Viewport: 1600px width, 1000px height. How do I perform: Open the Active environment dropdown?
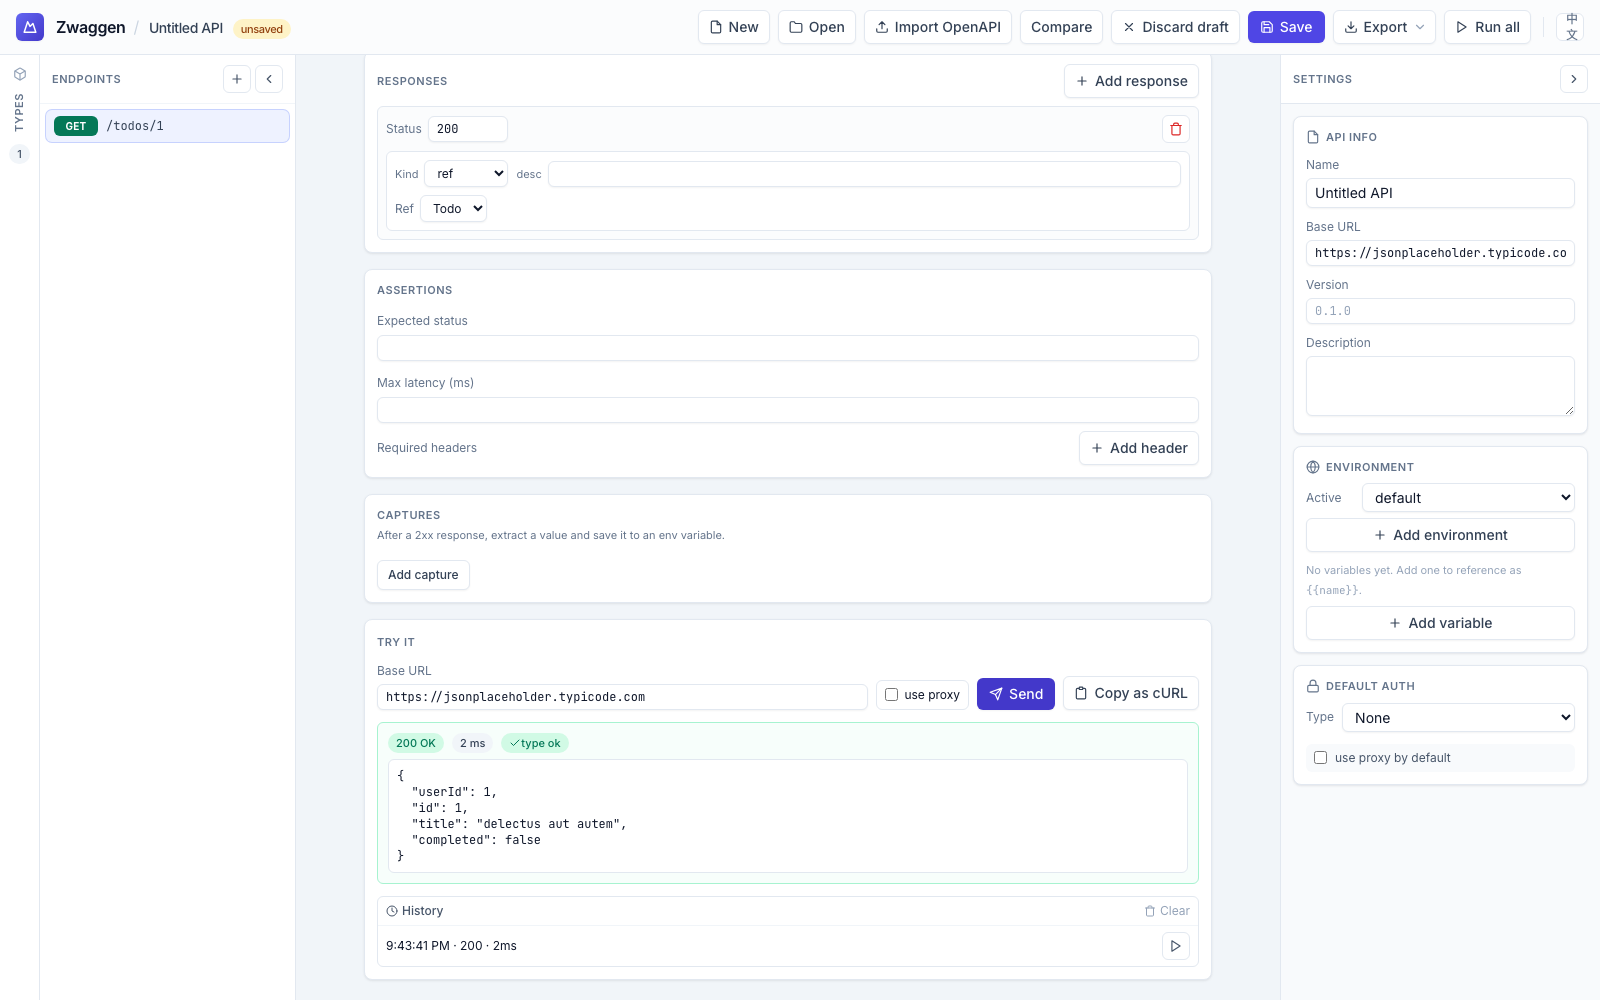[1468, 498]
